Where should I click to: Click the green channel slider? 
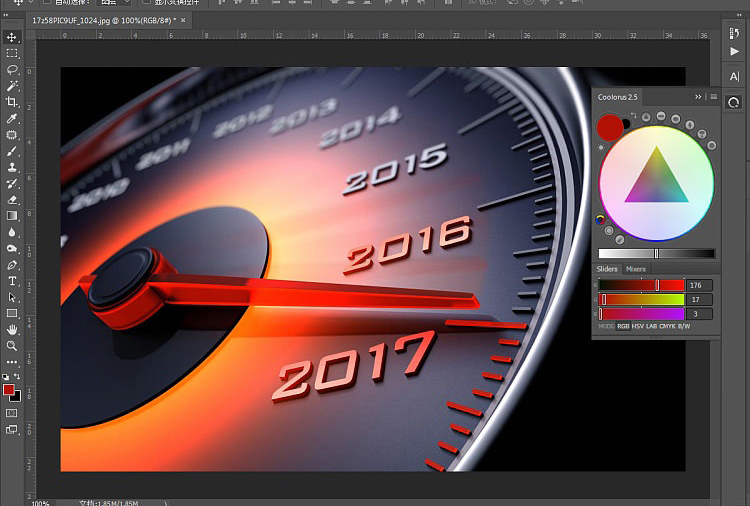641,299
